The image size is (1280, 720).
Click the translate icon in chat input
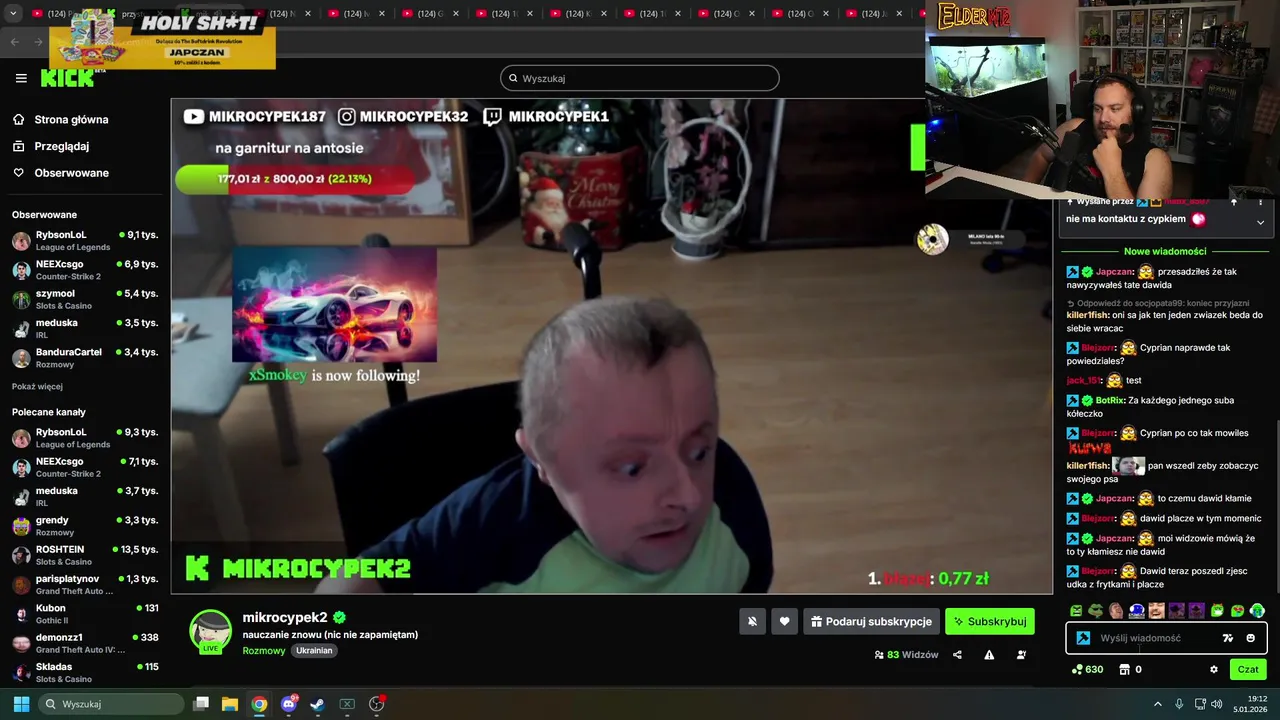point(1228,638)
